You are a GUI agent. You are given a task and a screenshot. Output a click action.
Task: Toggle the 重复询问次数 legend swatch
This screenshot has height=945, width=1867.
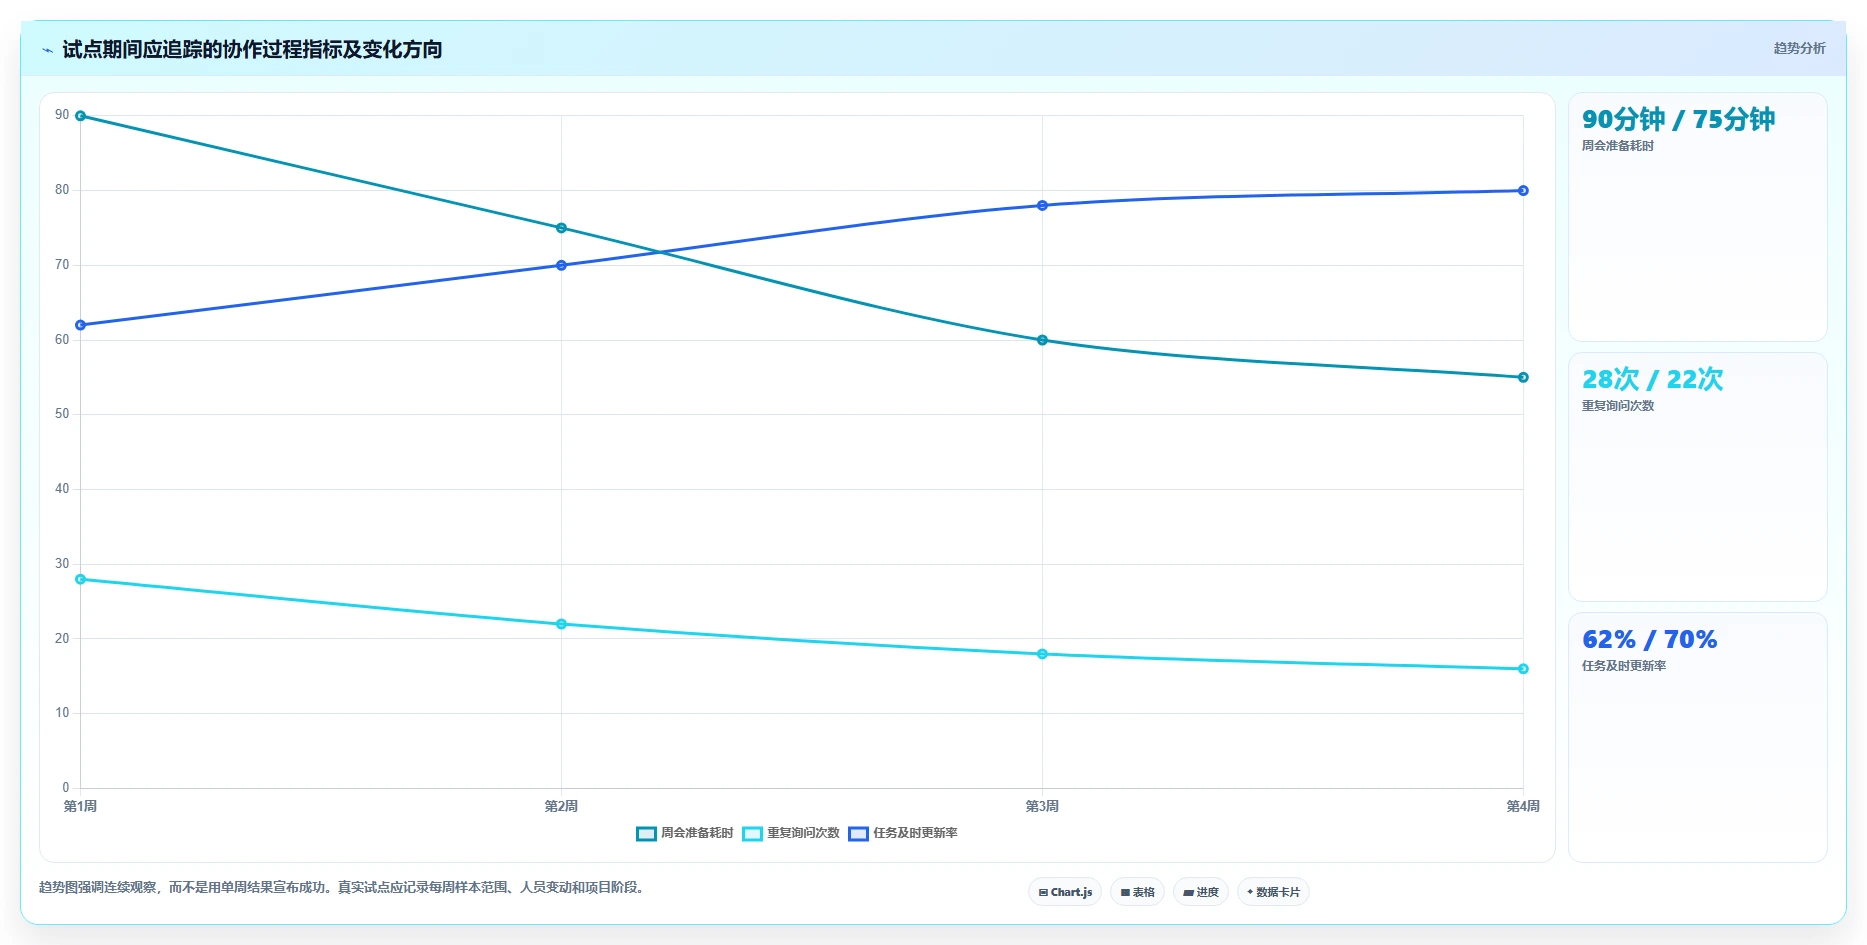pos(752,834)
